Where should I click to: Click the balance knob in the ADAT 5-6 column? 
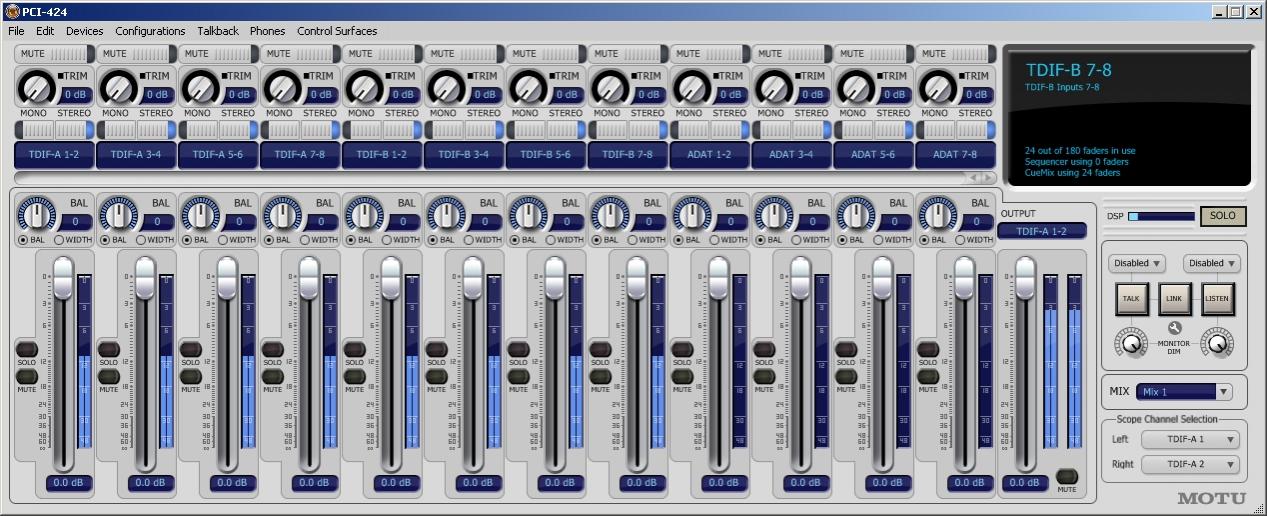click(x=856, y=214)
